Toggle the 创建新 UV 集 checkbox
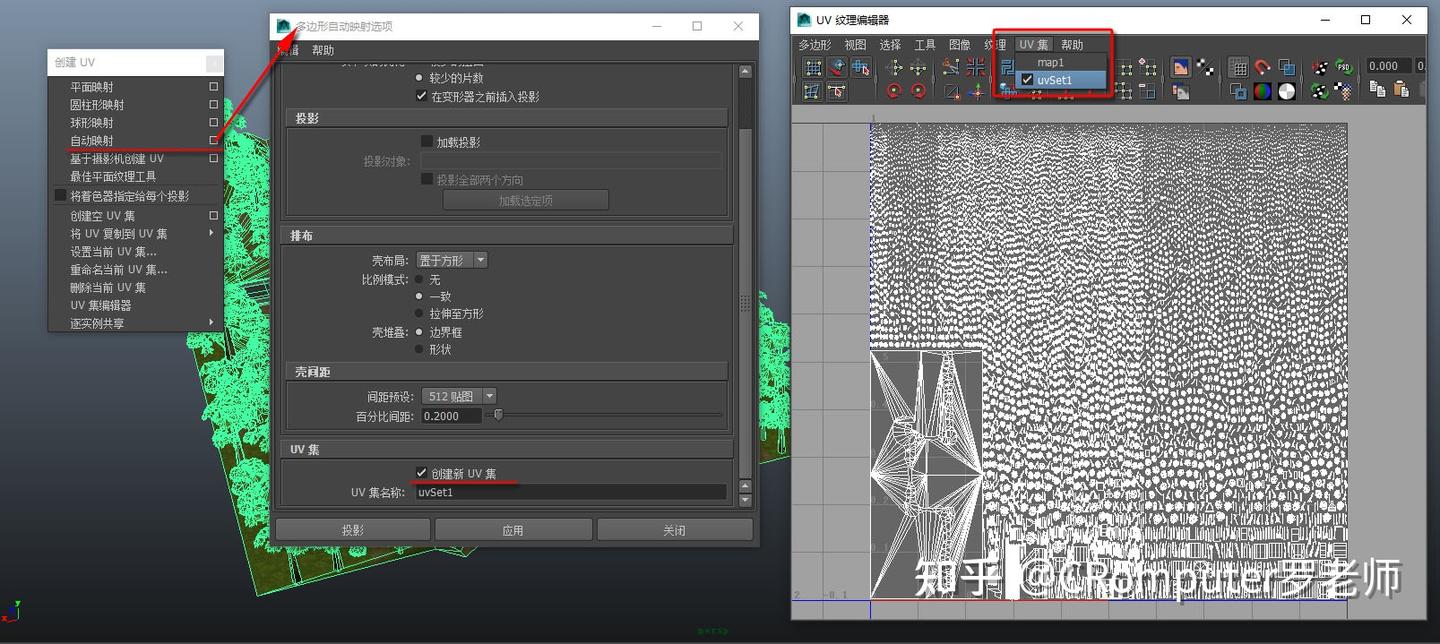The height and width of the screenshot is (644, 1440). [x=421, y=472]
